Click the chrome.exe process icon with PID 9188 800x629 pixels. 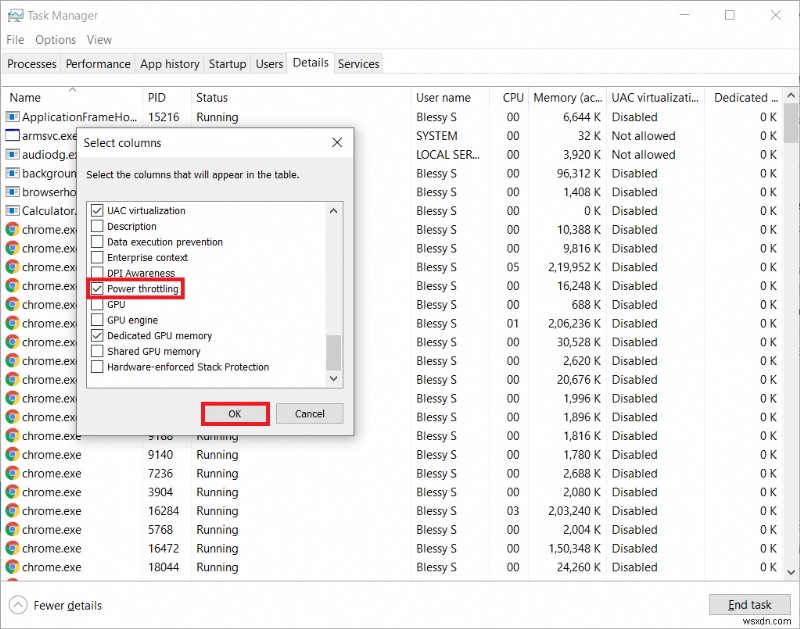click(14, 436)
